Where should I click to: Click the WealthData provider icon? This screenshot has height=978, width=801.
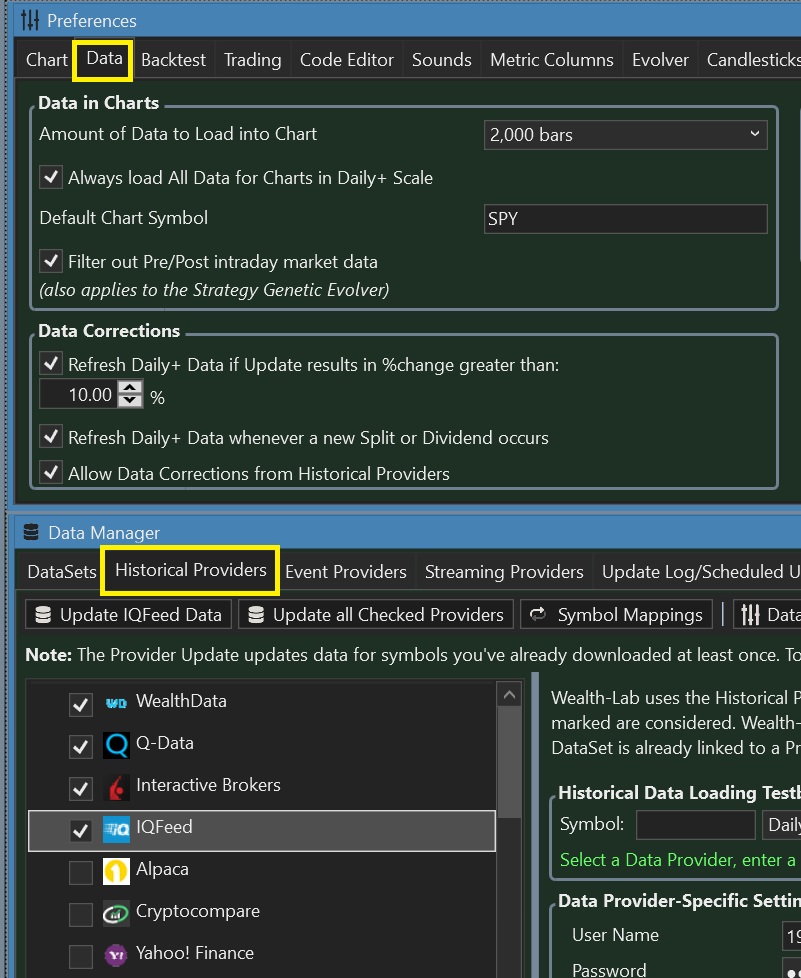coord(116,703)
